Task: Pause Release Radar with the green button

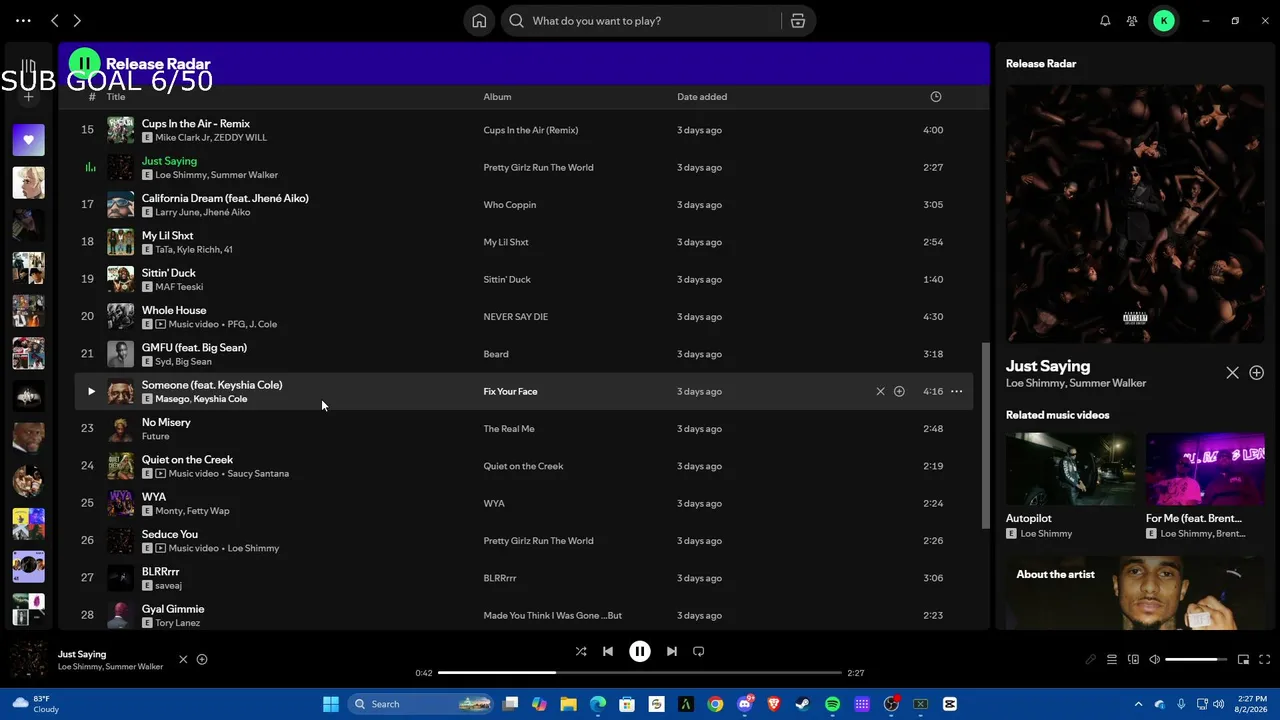Action: (x=84, y=64)
